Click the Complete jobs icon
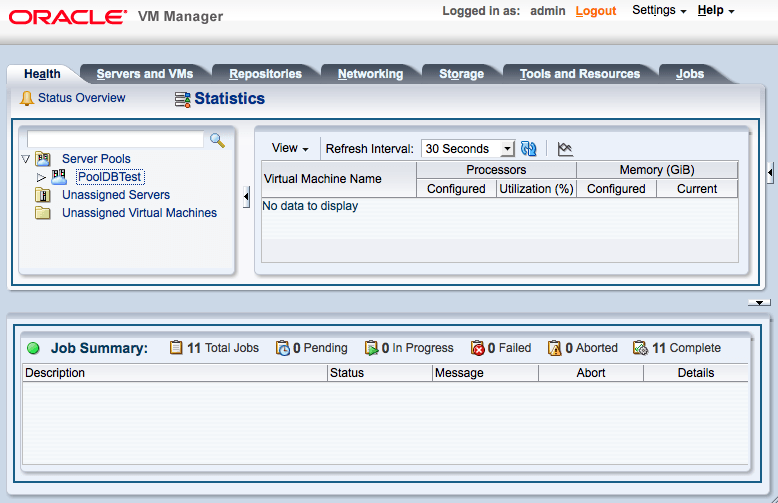Image resolution: width=778 pixels, height=503 pixels. point(641,348)
